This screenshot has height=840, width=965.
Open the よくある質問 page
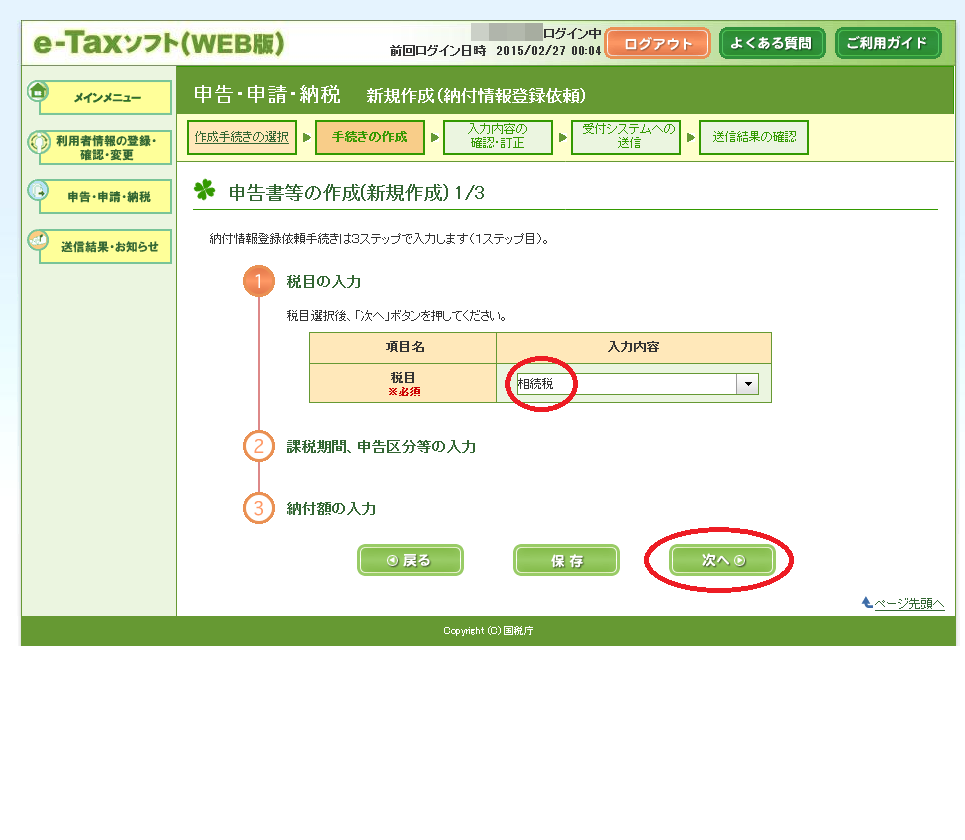click(x=772, y=44)
